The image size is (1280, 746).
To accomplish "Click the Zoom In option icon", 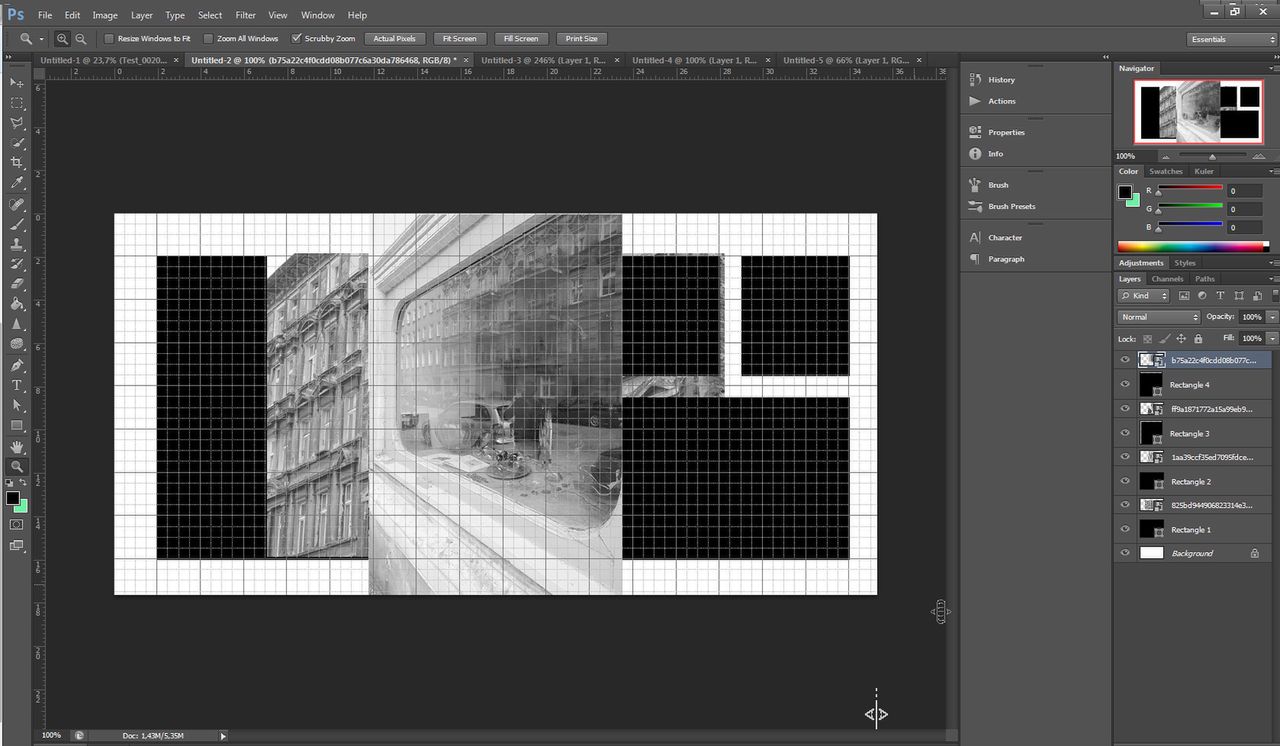I will tap(62, 39).
